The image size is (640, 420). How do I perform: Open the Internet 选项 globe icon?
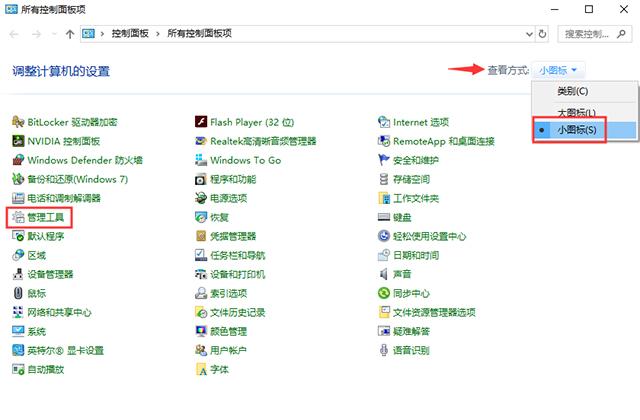coord(384,122)
